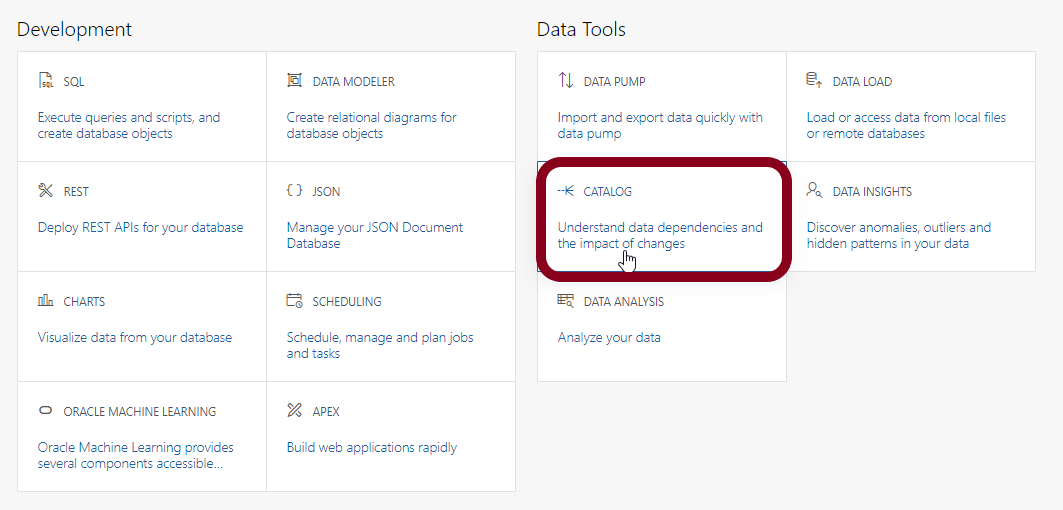Click the Data Analysis table-search icon
The height and width of the screenshot is (510, 1063).
pyautogui.click(x=566, y=300)
